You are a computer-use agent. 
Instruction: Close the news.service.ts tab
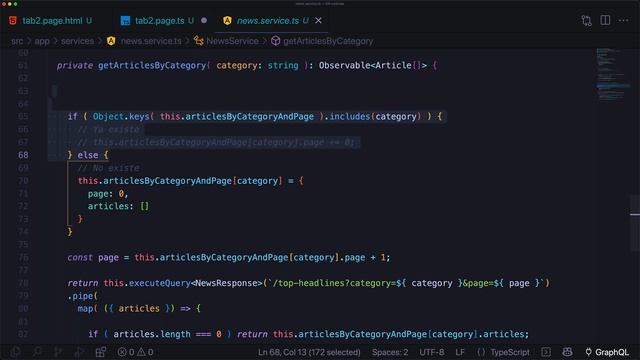pyautogui.click(x=318, y=20)
